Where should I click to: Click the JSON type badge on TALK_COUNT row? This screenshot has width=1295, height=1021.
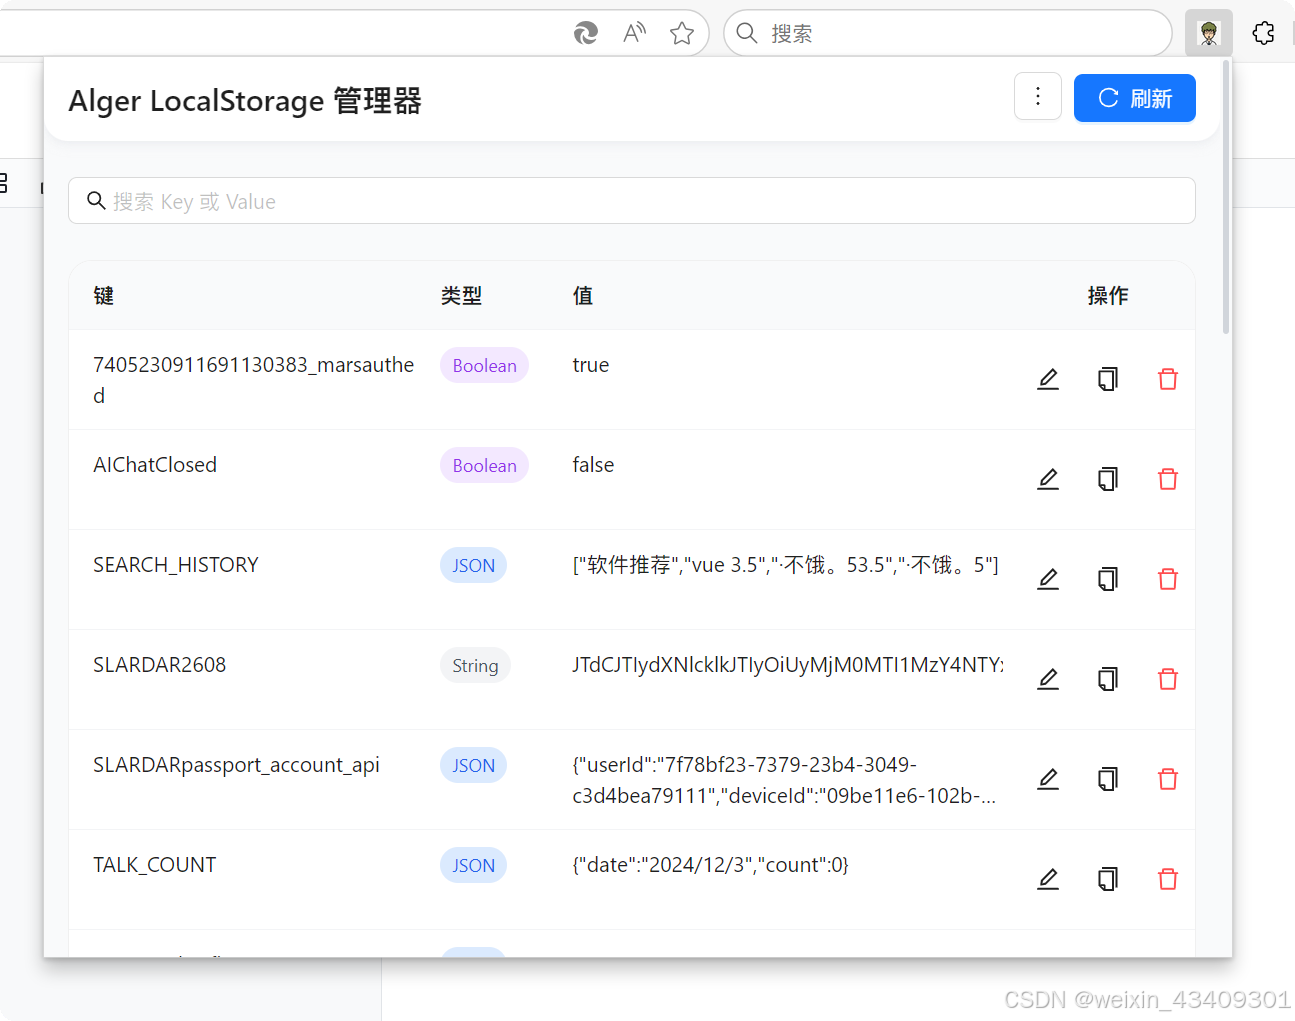pyautogui.click(x=473, y=865)
